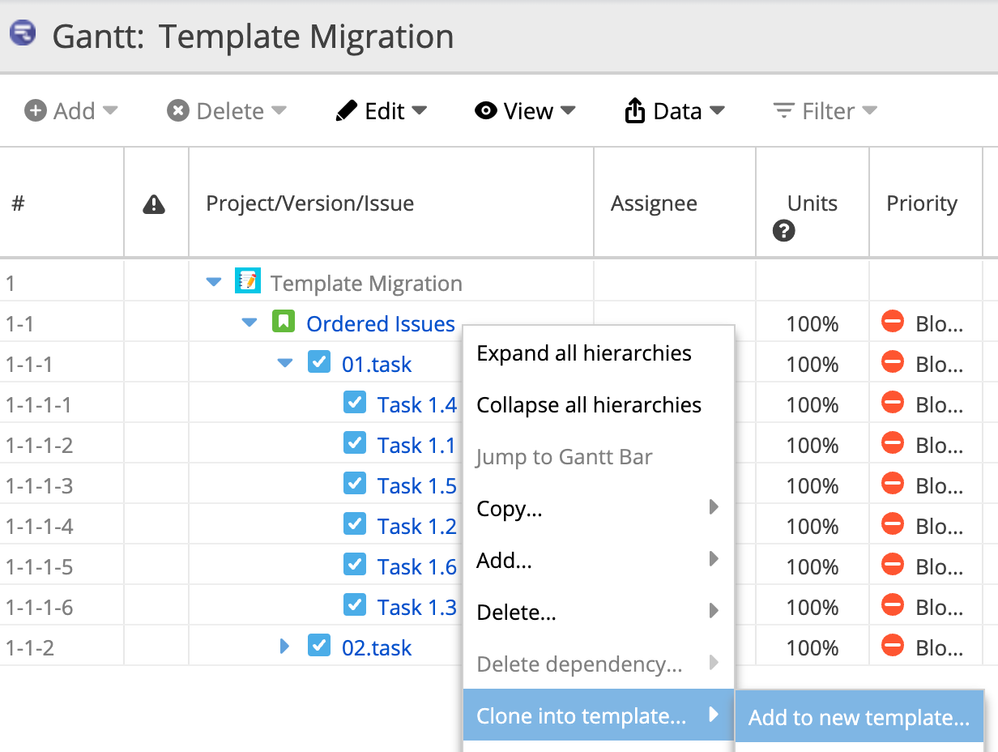
Task: Click the task checkbox icon beside Task 1.4
Action: coord(355,402)
